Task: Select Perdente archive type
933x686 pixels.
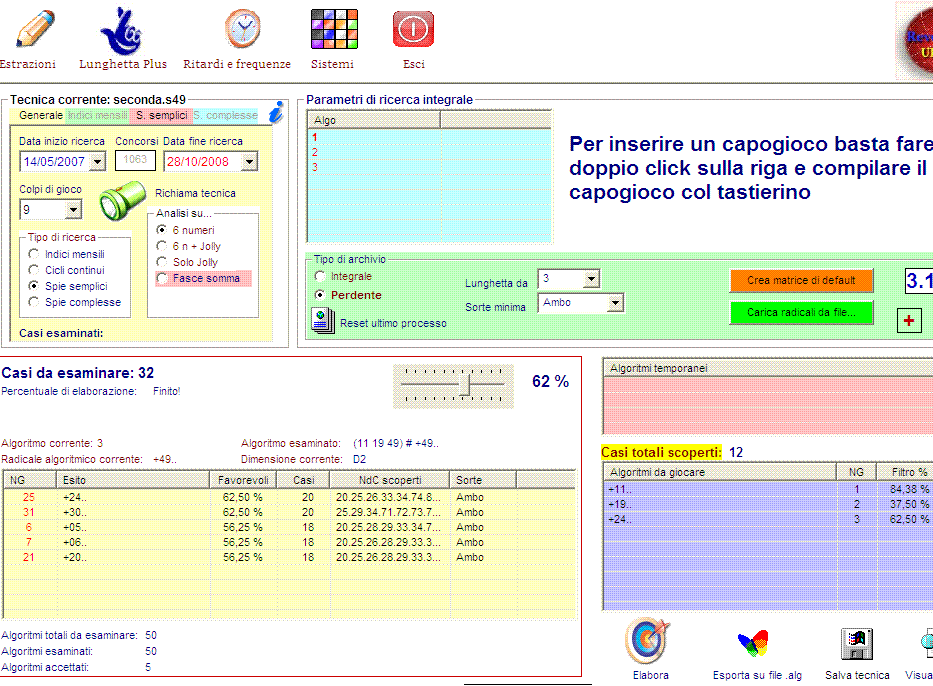Action: point(320,295)
